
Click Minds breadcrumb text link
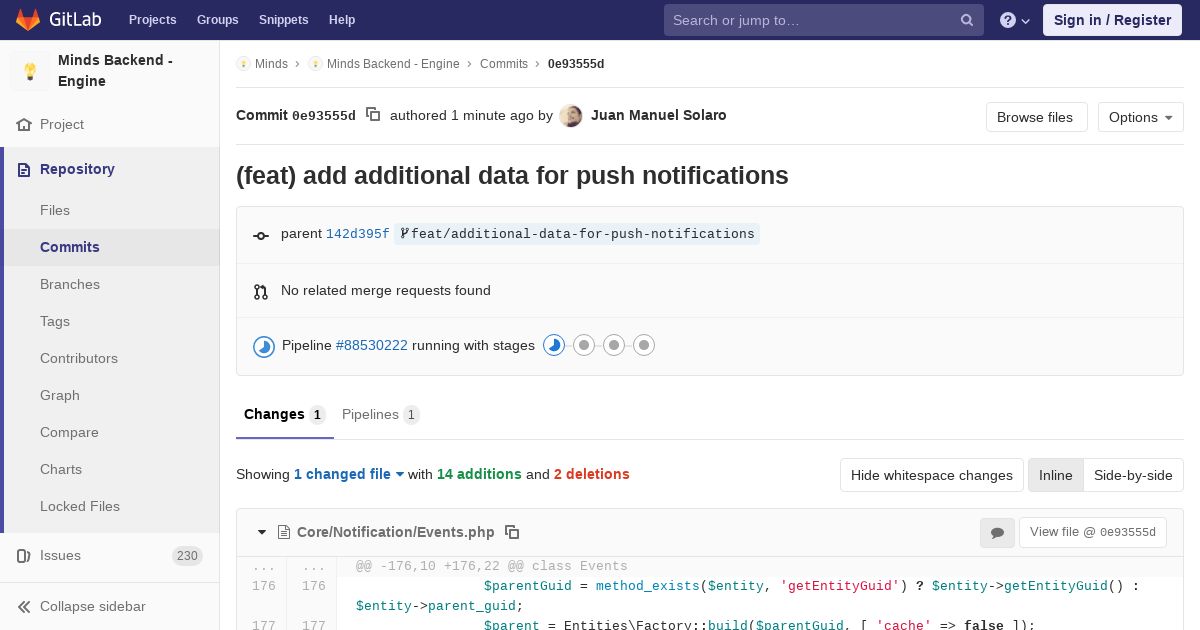tap(271, 64)
